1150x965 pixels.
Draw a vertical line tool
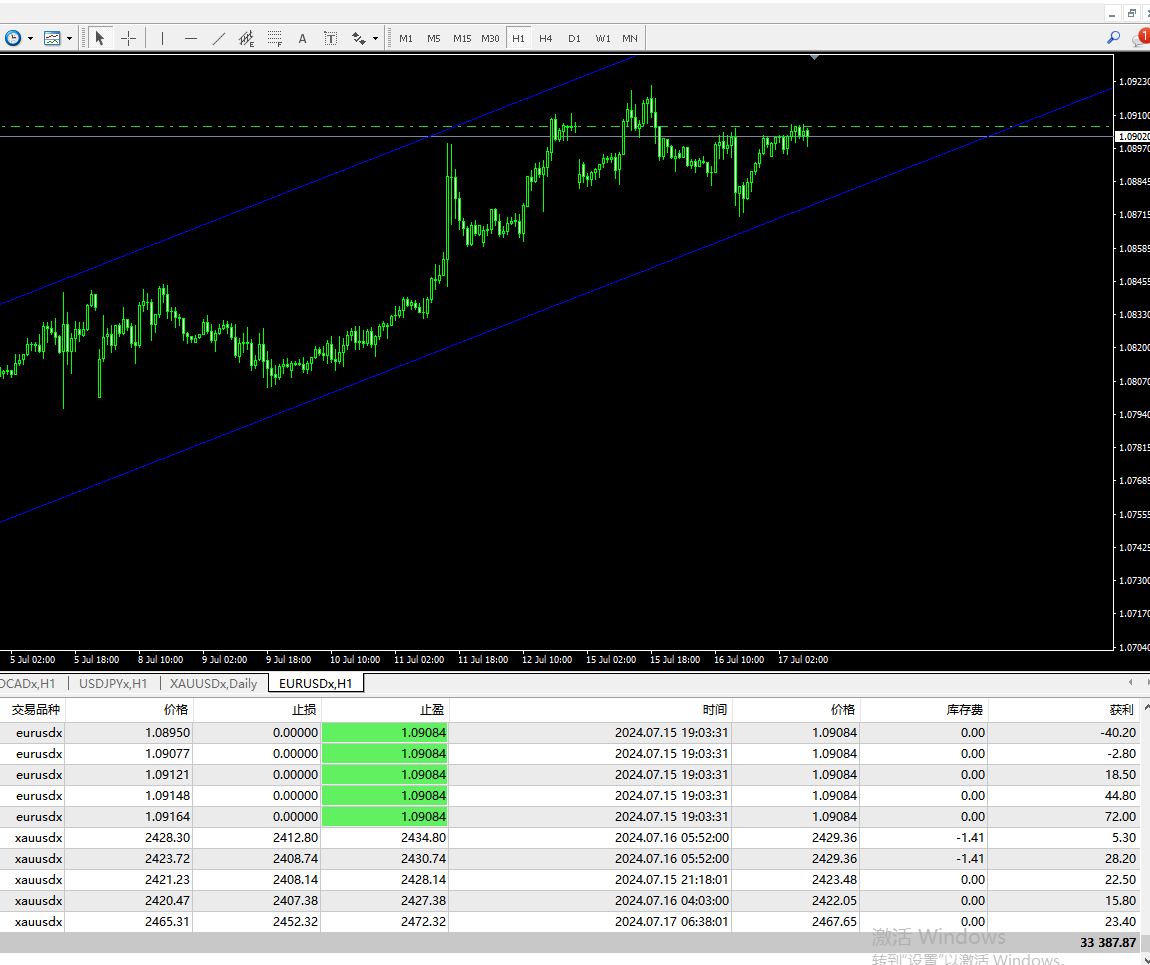tap(162, 38)
